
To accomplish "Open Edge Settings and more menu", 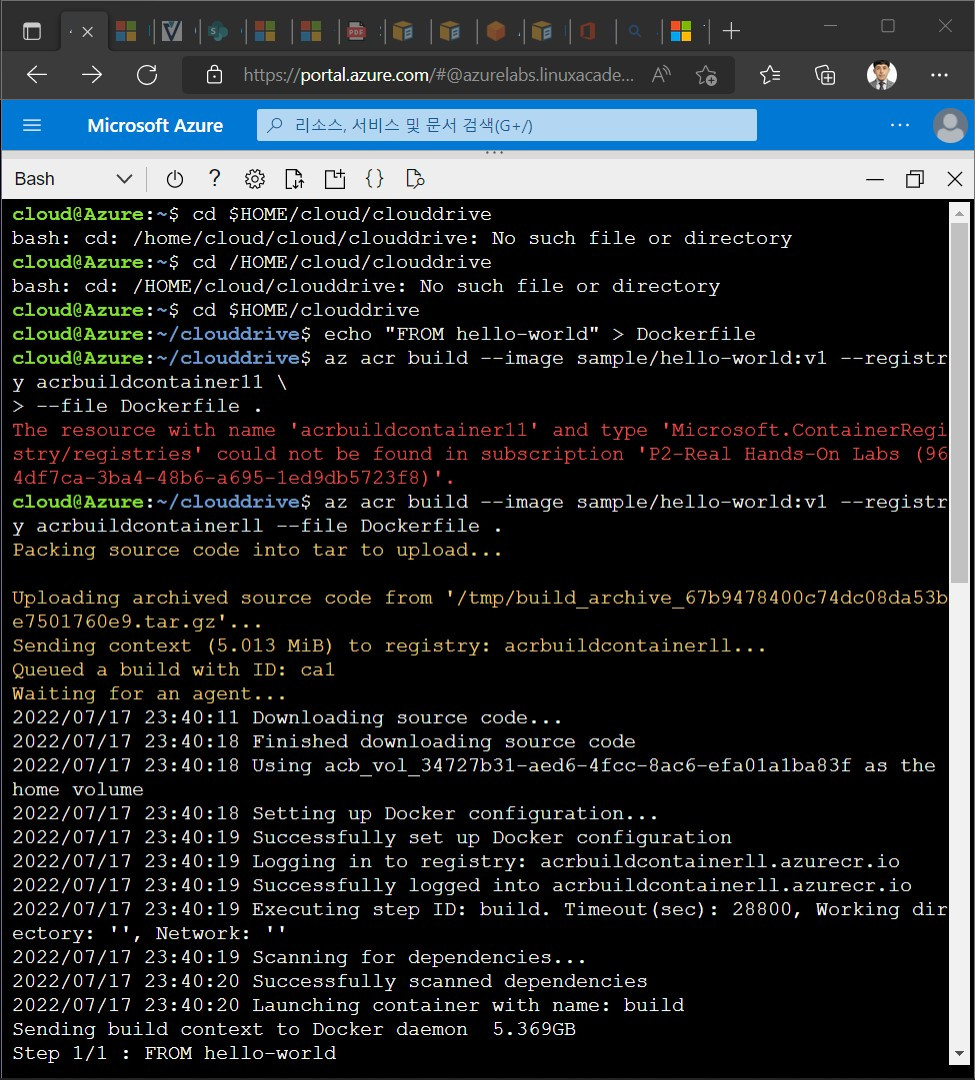I will (x=939, y=74).
